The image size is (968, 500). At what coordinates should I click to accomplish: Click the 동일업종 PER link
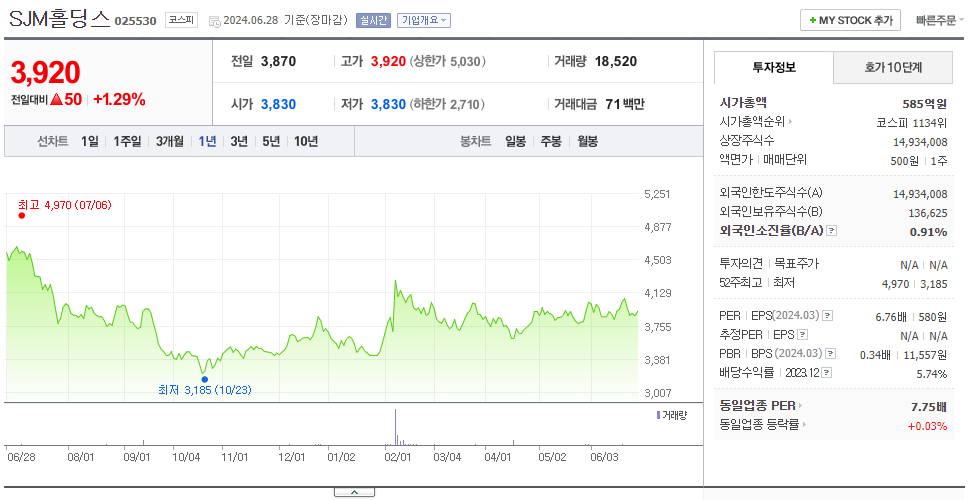(757, 406)
